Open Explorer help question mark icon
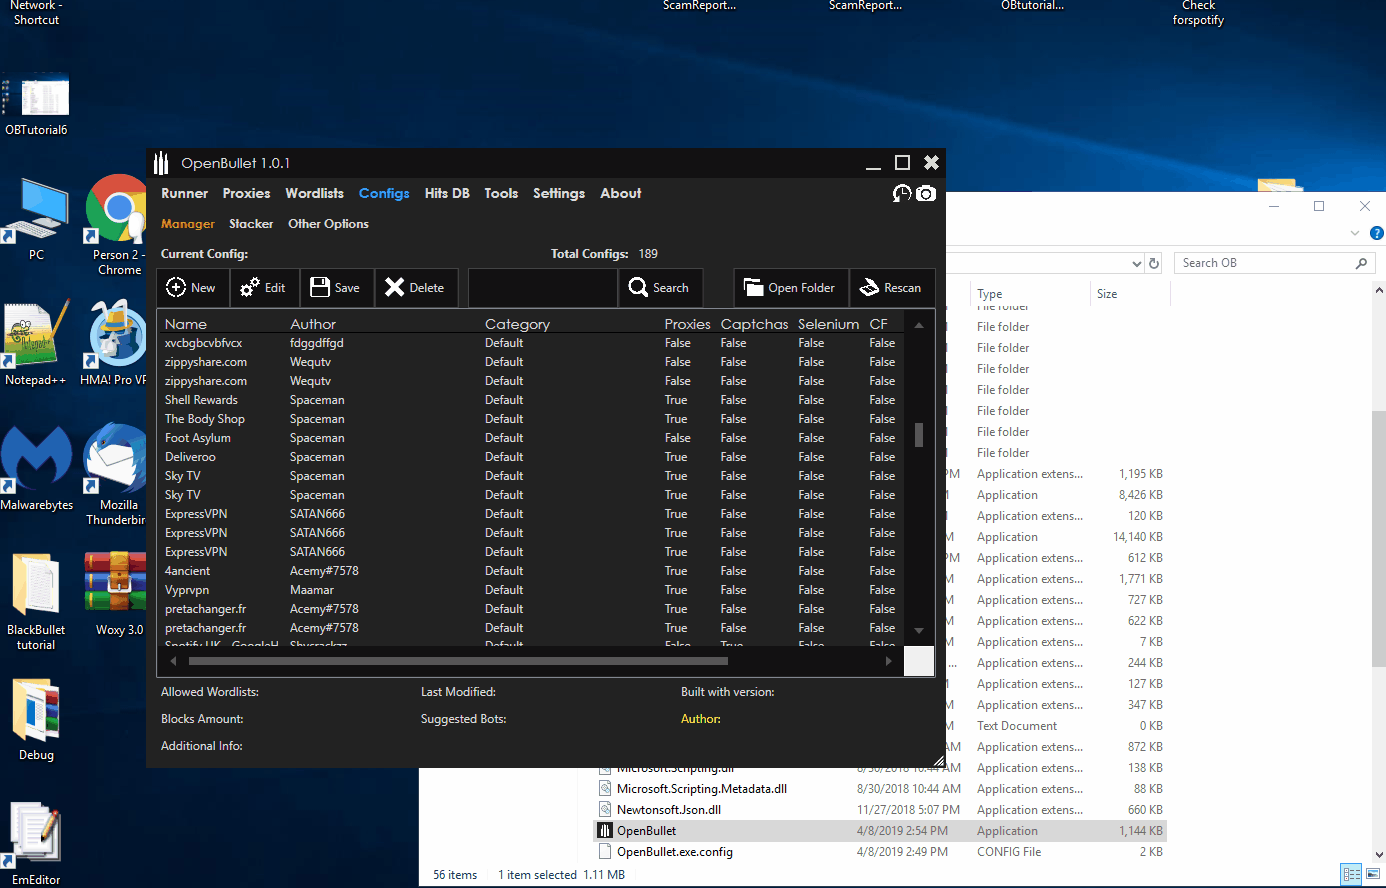Screen dimensions: 1386x888 tap(1376, 233)
